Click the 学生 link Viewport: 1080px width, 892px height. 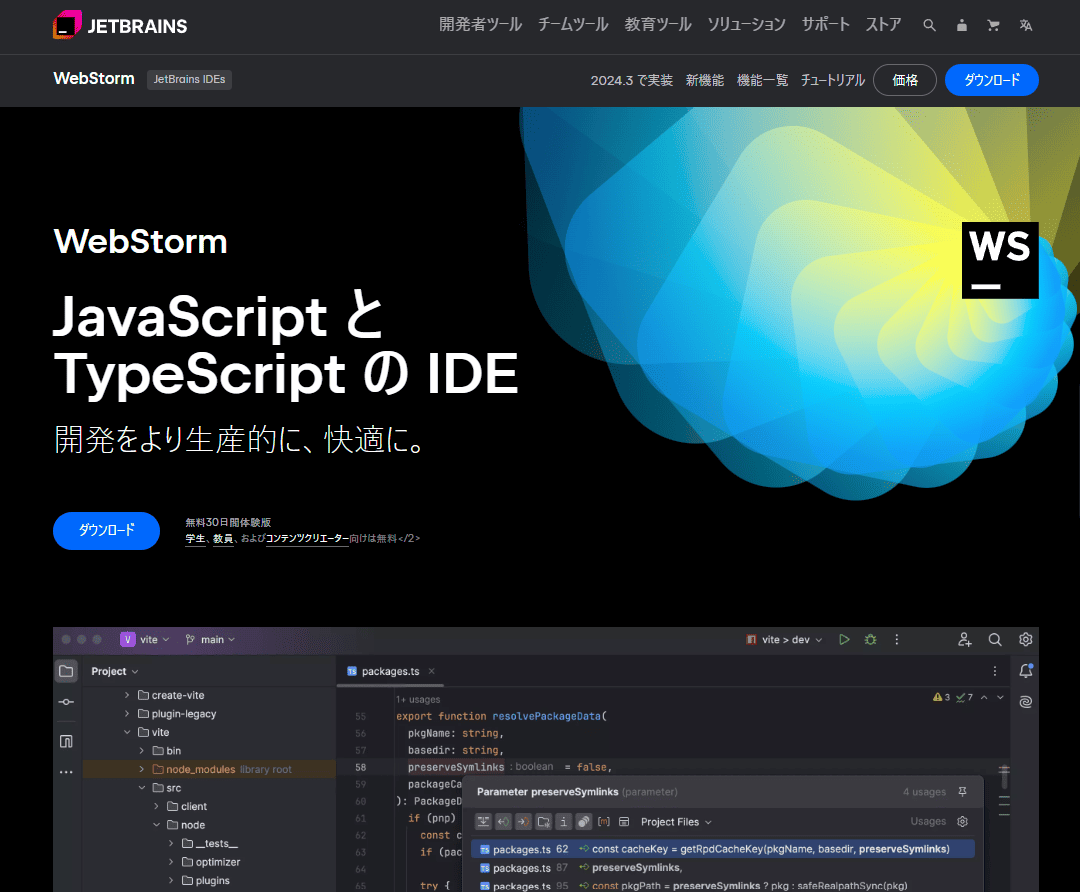click(196, 539)
